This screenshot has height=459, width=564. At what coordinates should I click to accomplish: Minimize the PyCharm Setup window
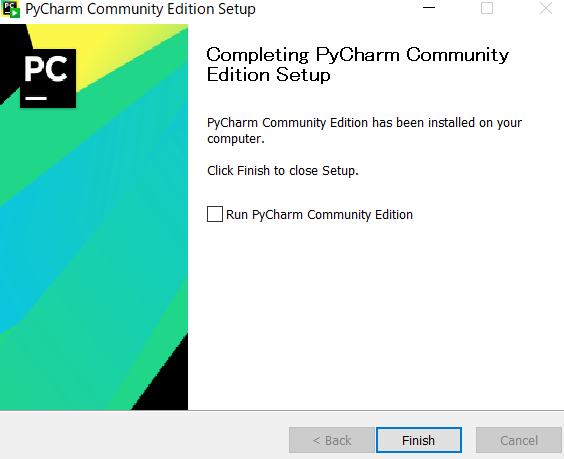(x=429, y=8)
